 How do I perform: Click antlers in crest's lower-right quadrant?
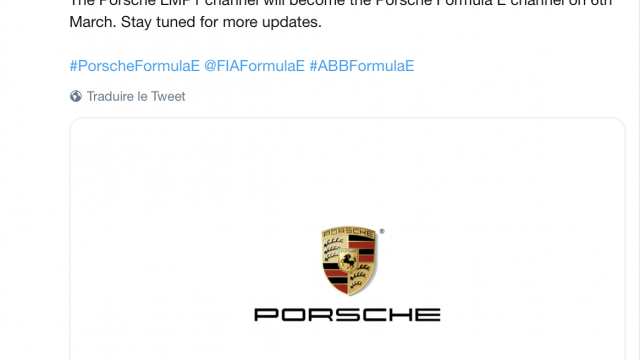coord(361,275)
